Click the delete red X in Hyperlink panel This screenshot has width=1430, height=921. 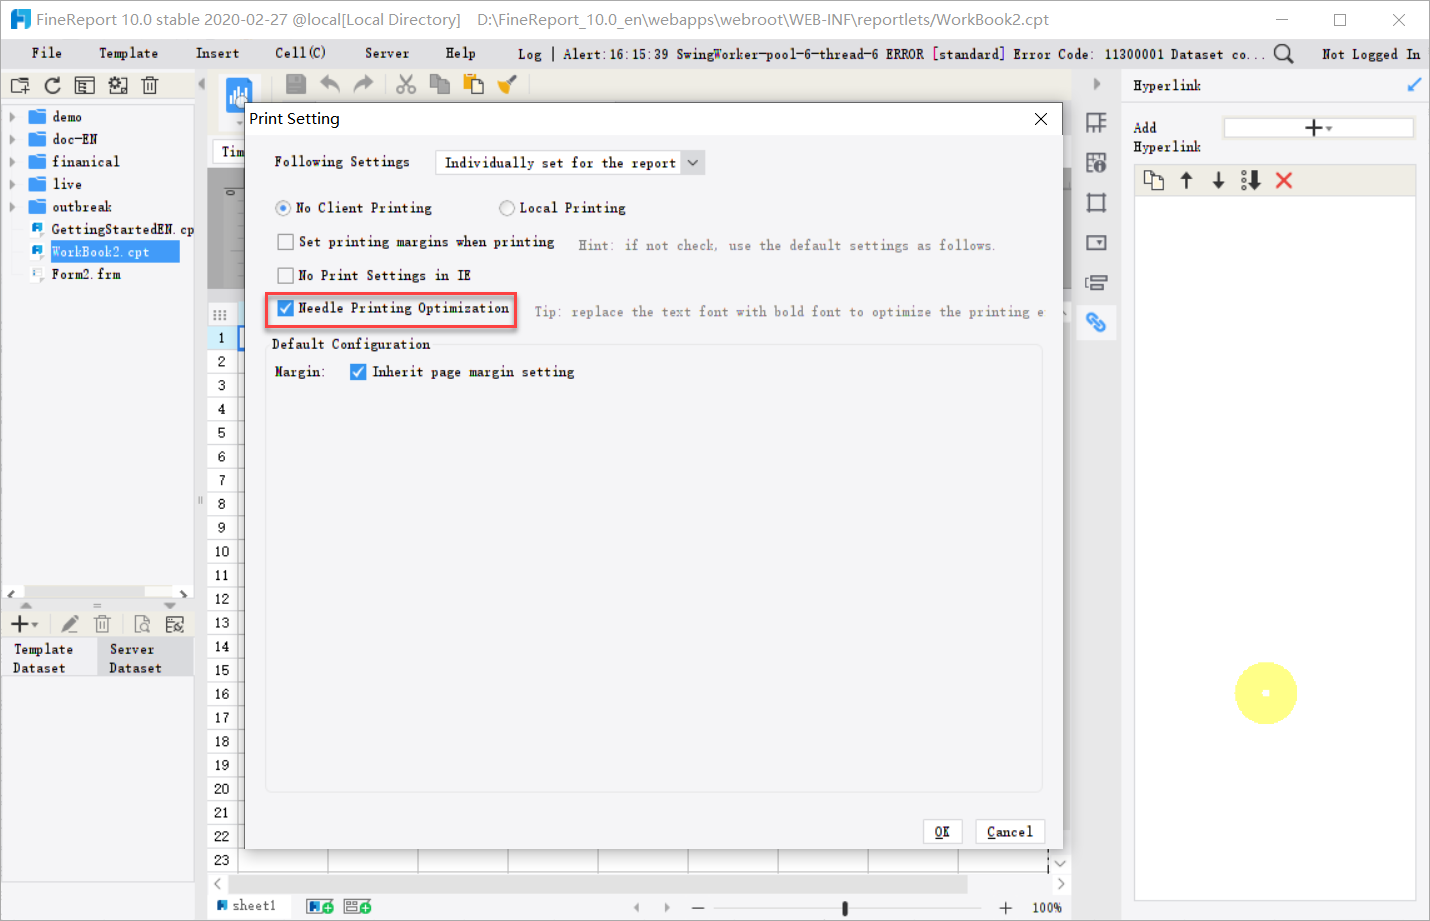tap(1283, 181)
